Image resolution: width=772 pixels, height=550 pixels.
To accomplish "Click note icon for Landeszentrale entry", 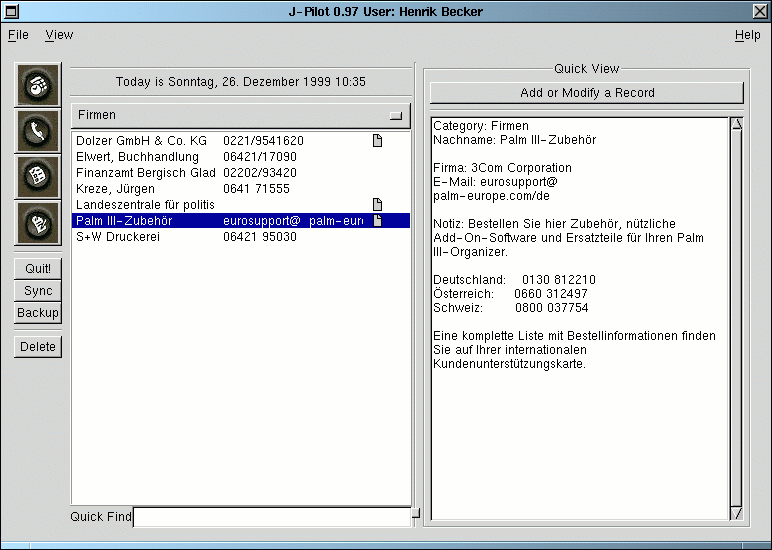I will [377, 205].
